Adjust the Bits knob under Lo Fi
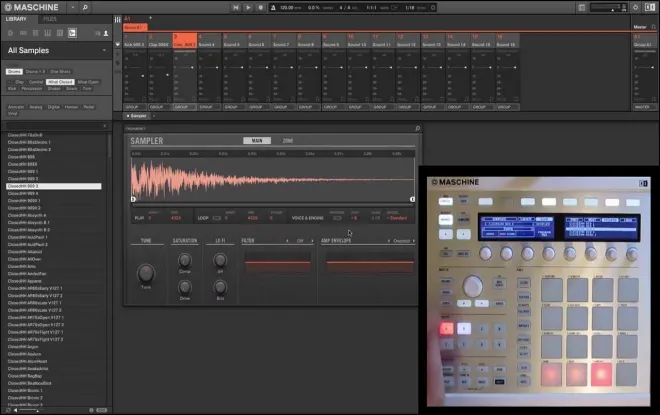Image resolution: width=660 pixels, height=415 pixels. click(x=220, y=287)
